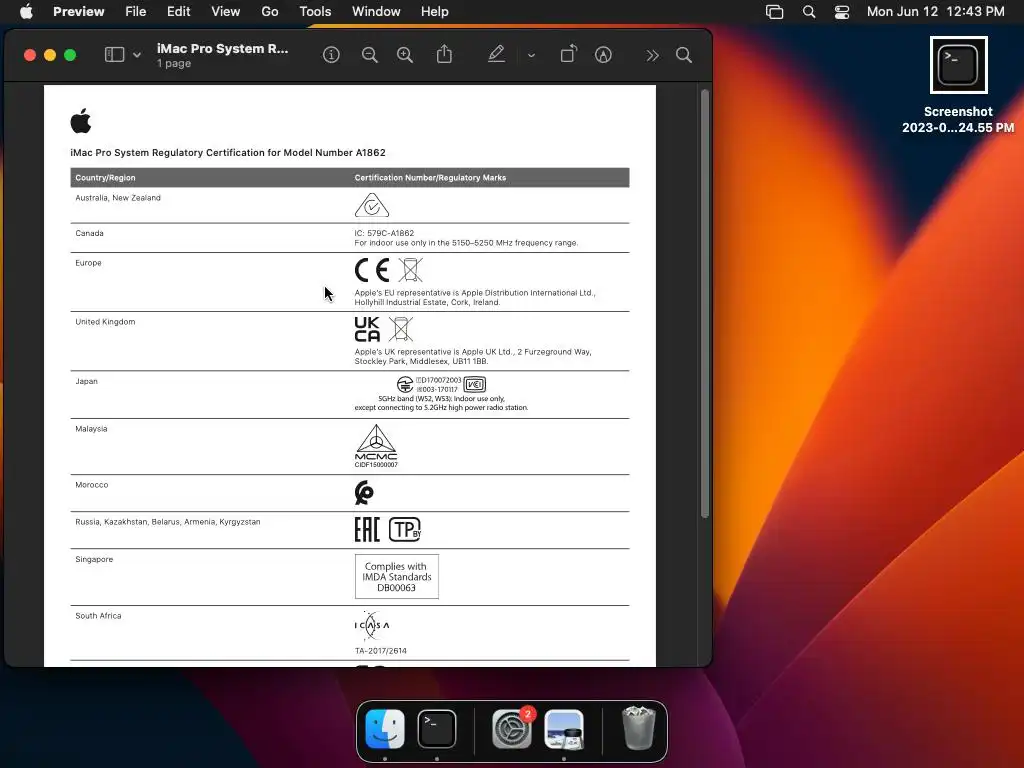This screenshot has height=768, width=1024.
Task: Open Finder from the Dock
Action: point(385,729)
